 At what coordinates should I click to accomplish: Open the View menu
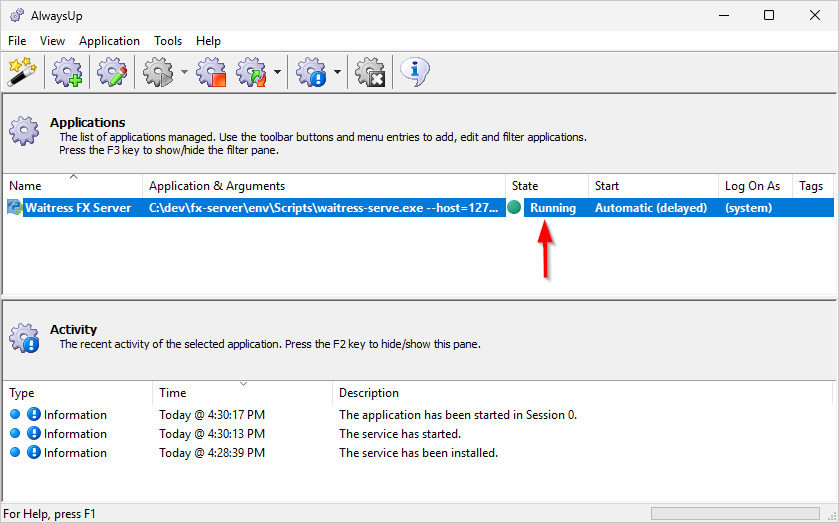[x=52, y=41]
